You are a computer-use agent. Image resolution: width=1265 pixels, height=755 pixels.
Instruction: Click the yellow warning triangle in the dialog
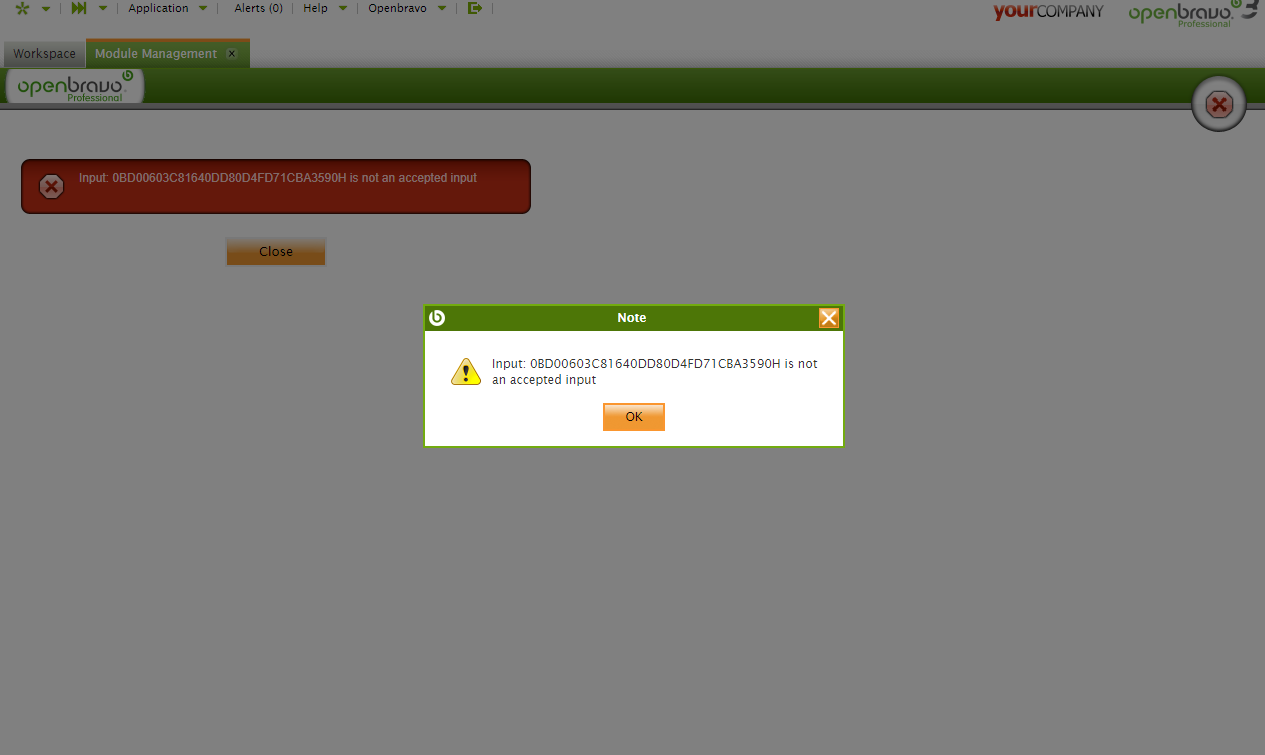click(x=466, y=372)
